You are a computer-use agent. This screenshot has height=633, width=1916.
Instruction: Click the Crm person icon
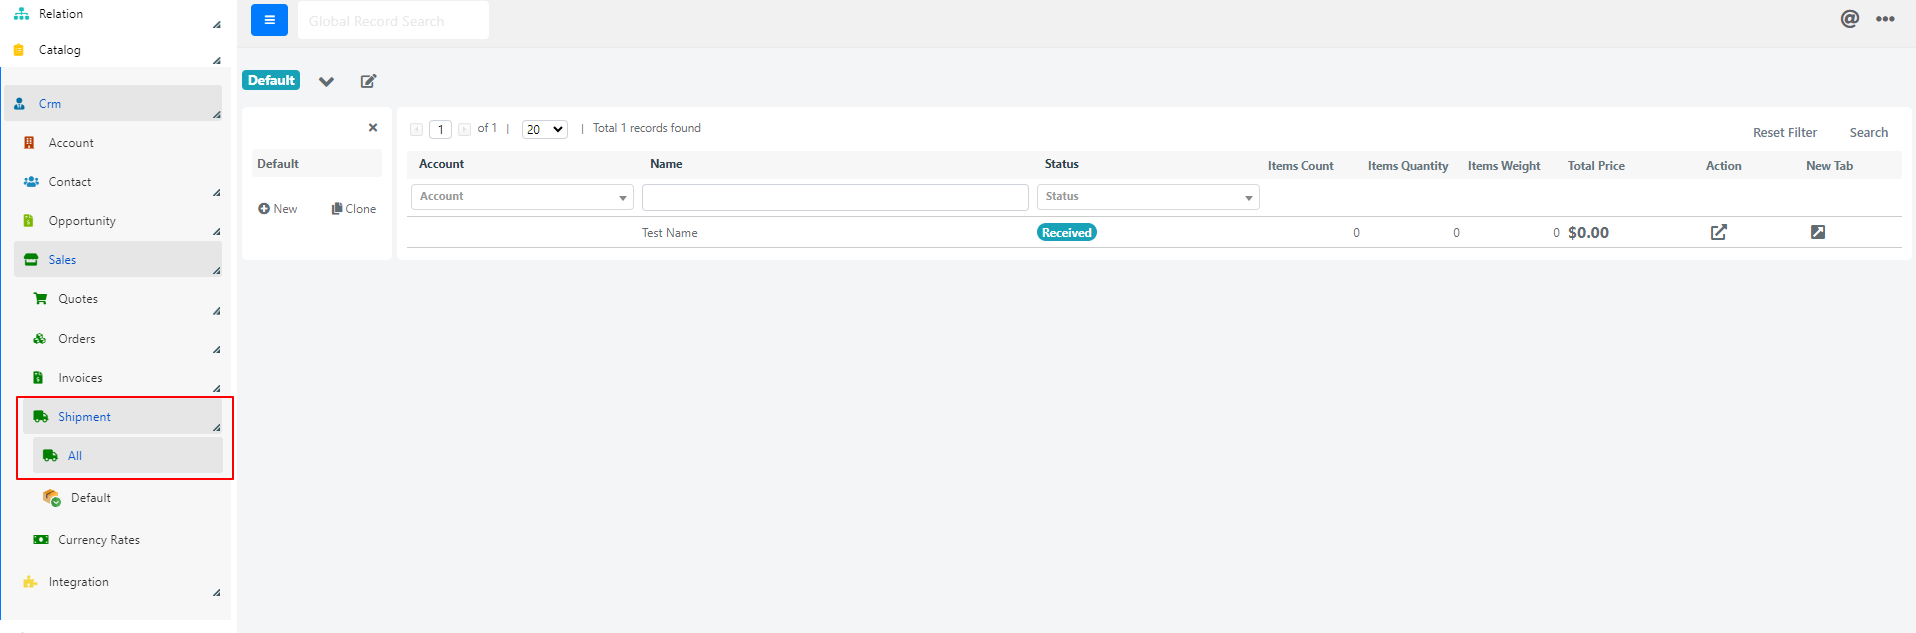pyautogui.click(x=19, y=103)
